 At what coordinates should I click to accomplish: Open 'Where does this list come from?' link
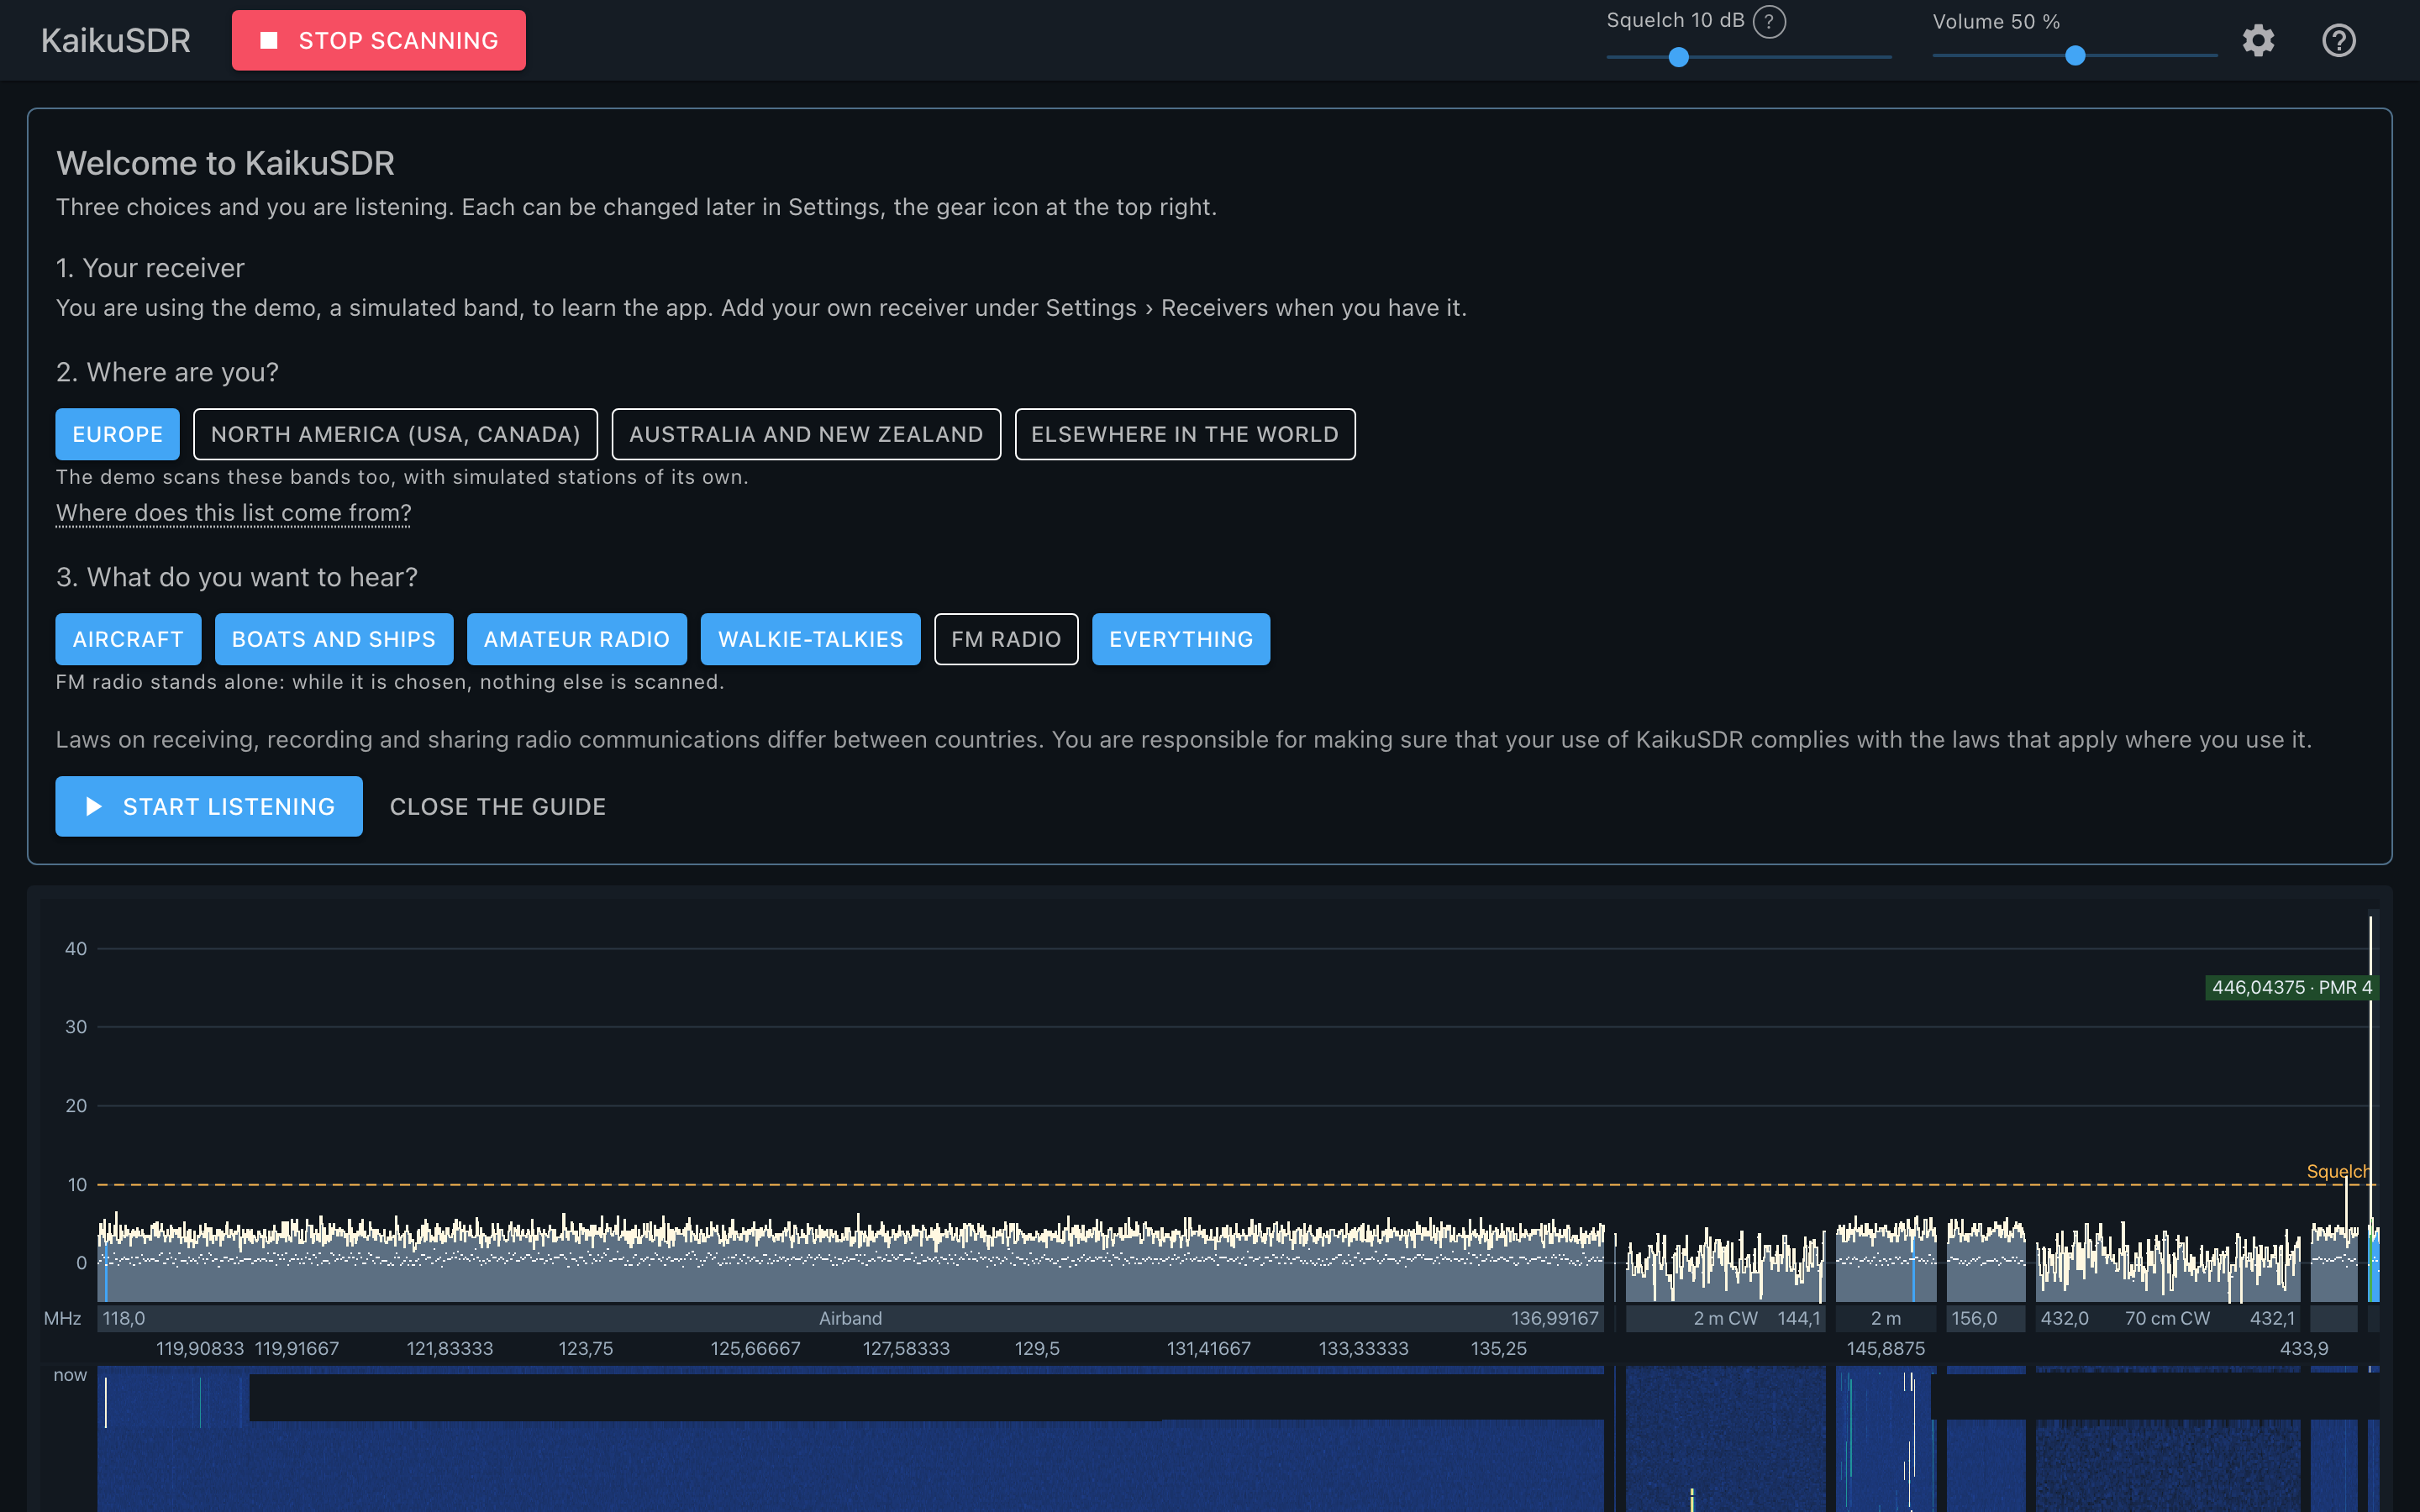tap(233, 513)
